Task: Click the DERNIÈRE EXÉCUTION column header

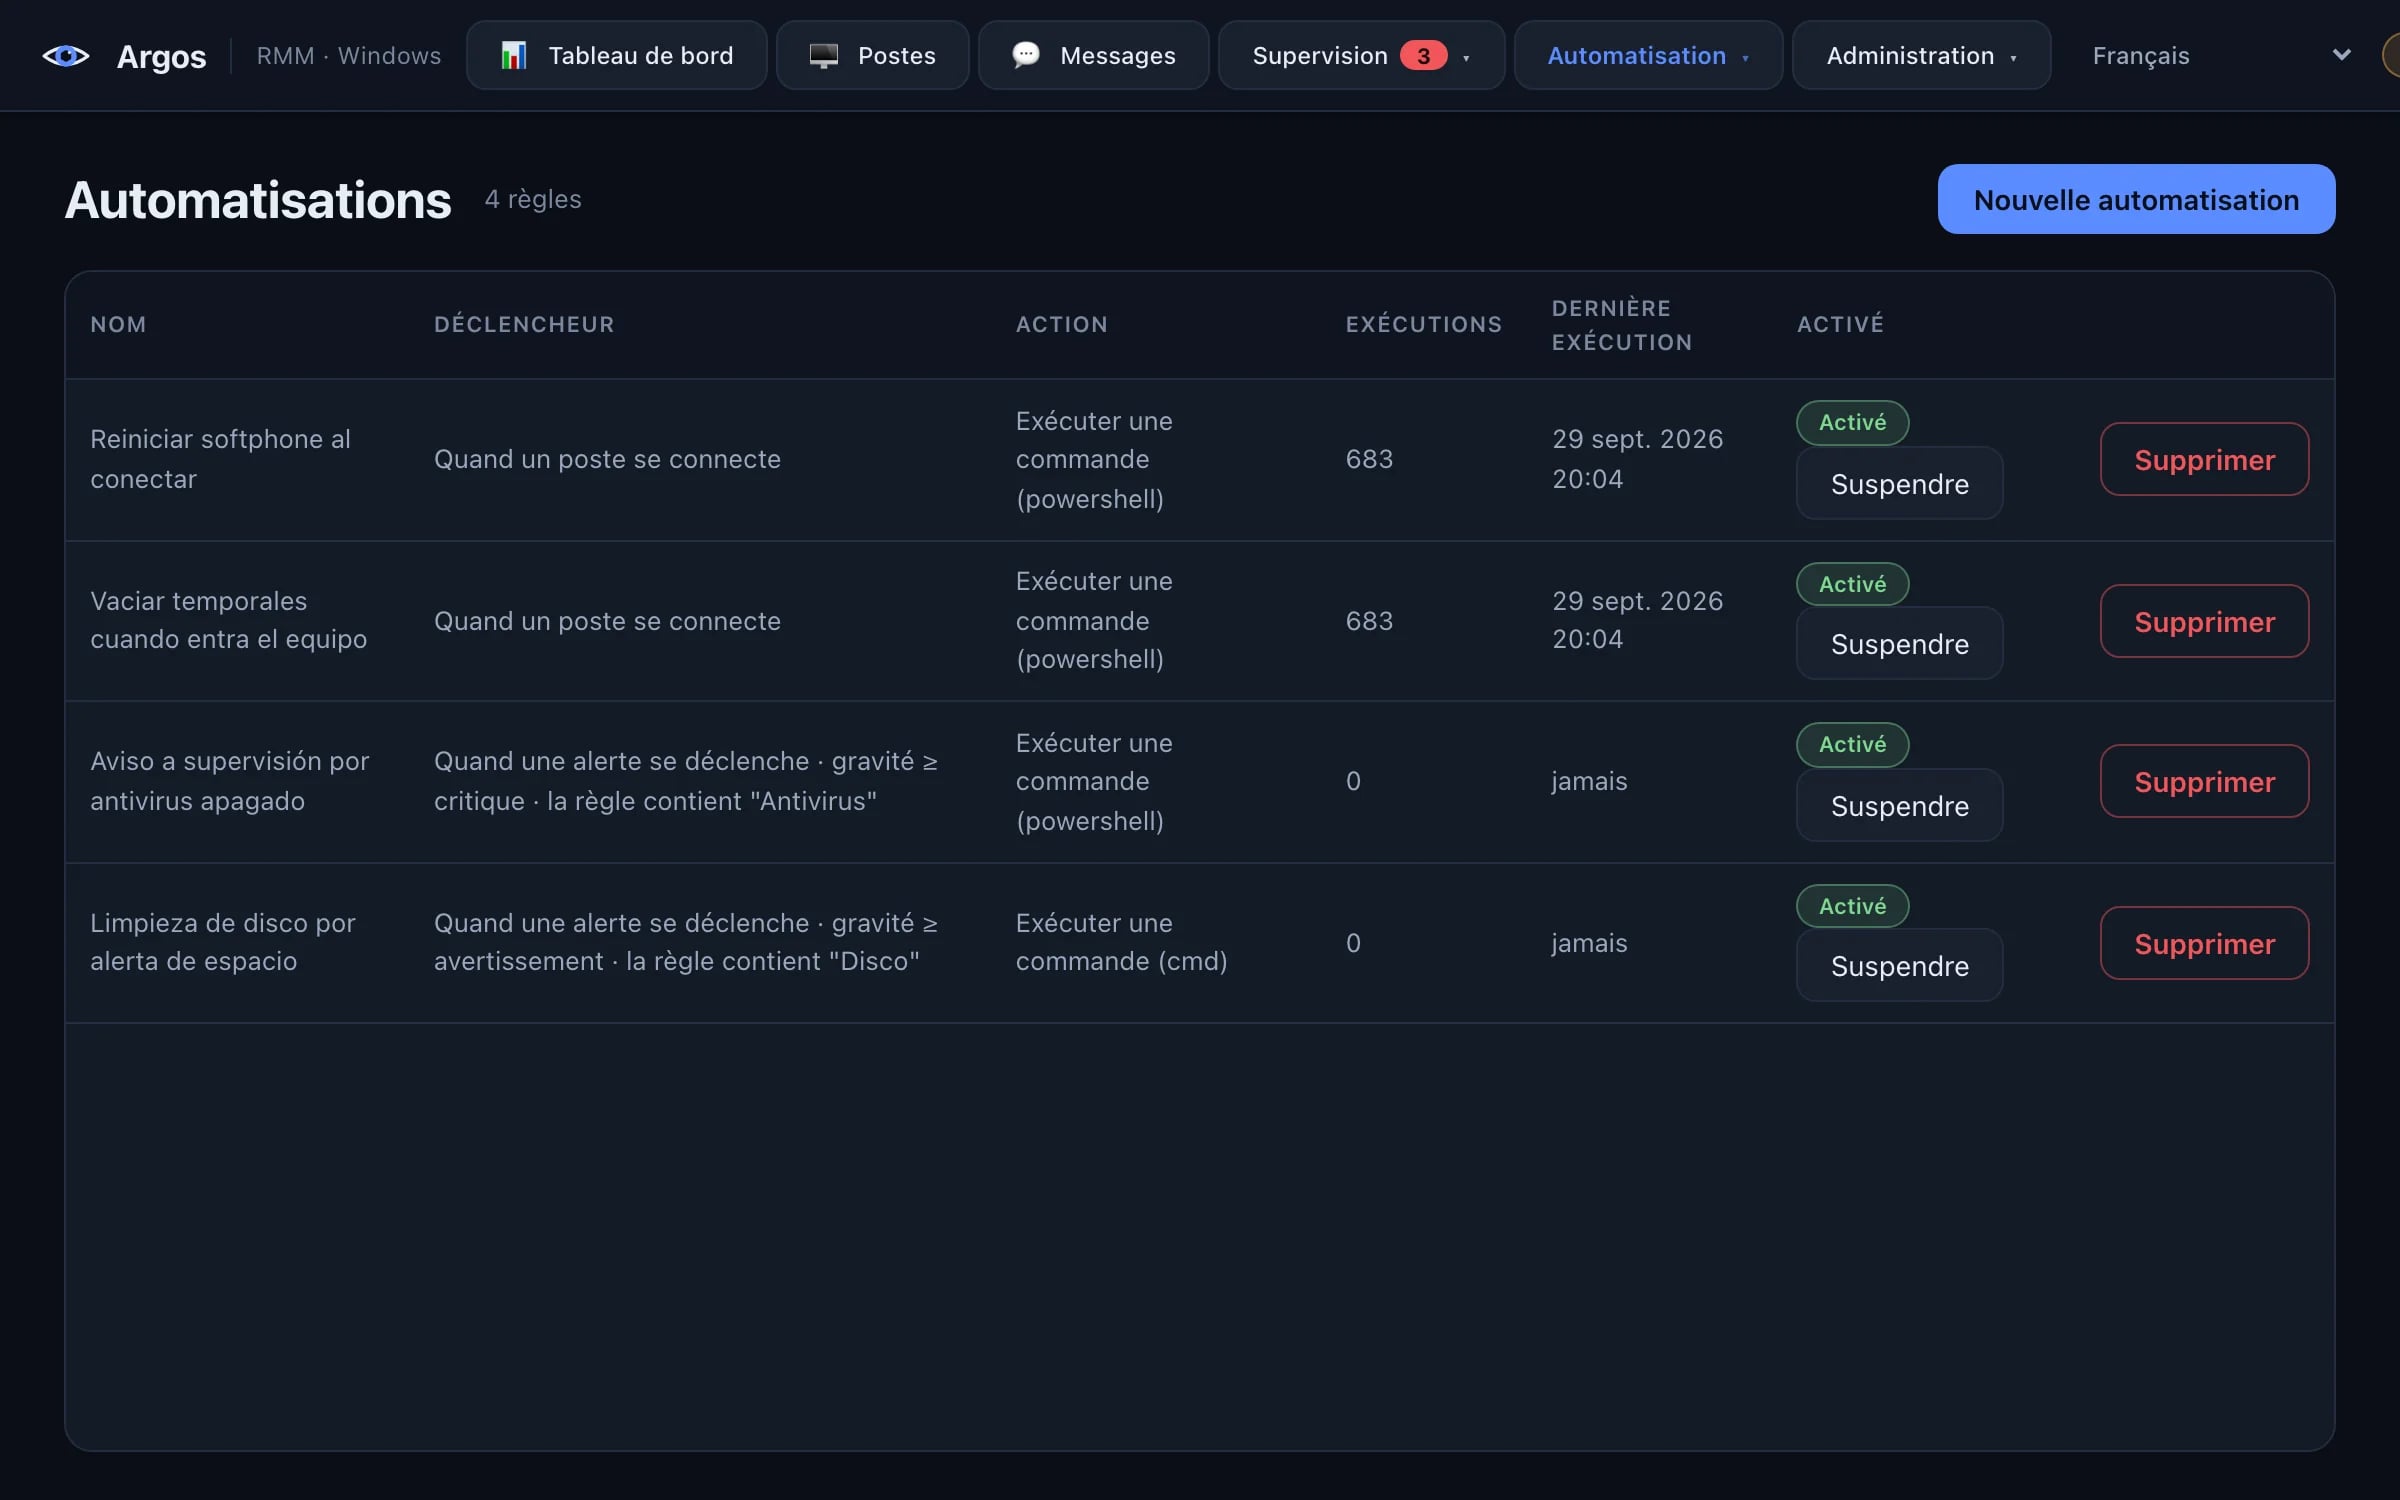Action: pyautogui.click(x=1621, y=325)
